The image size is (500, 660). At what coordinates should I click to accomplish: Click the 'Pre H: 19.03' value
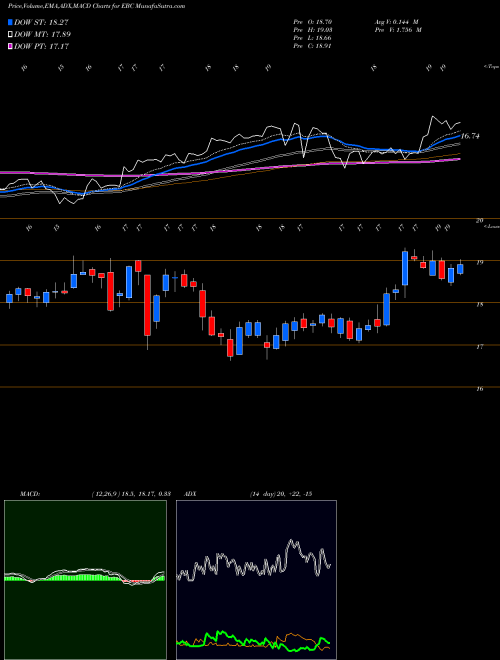pos(313,30)
